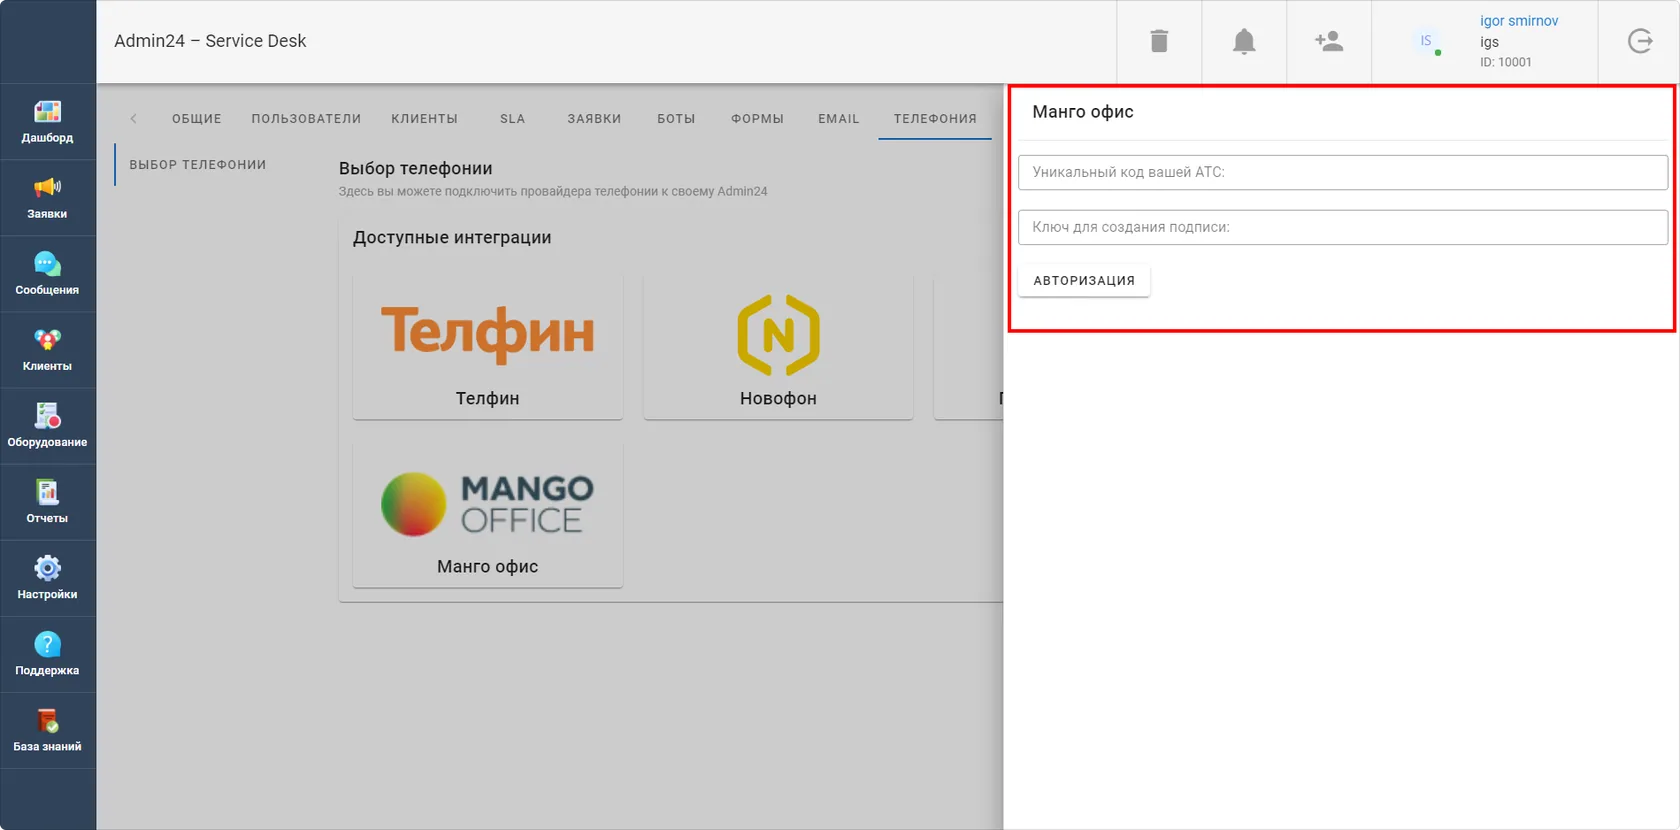Click the trash bin icon in header
This screenshot has height=830, width=1680.
click(x=1159, y=41)
